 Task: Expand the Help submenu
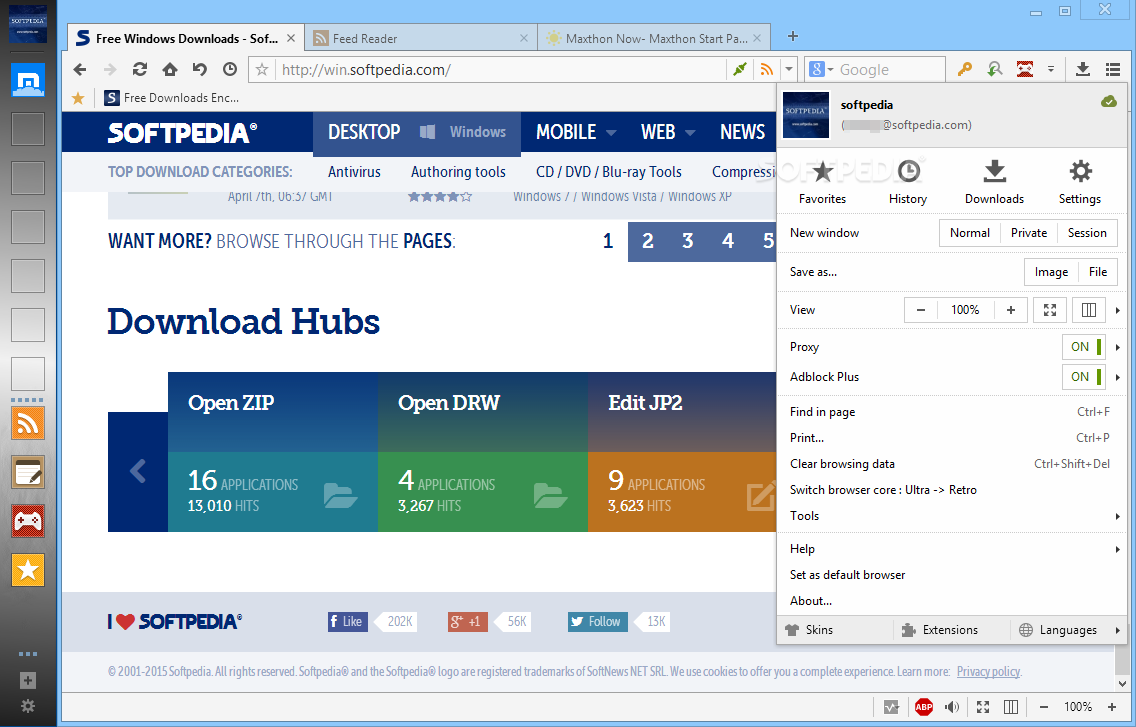pos(952,549)
